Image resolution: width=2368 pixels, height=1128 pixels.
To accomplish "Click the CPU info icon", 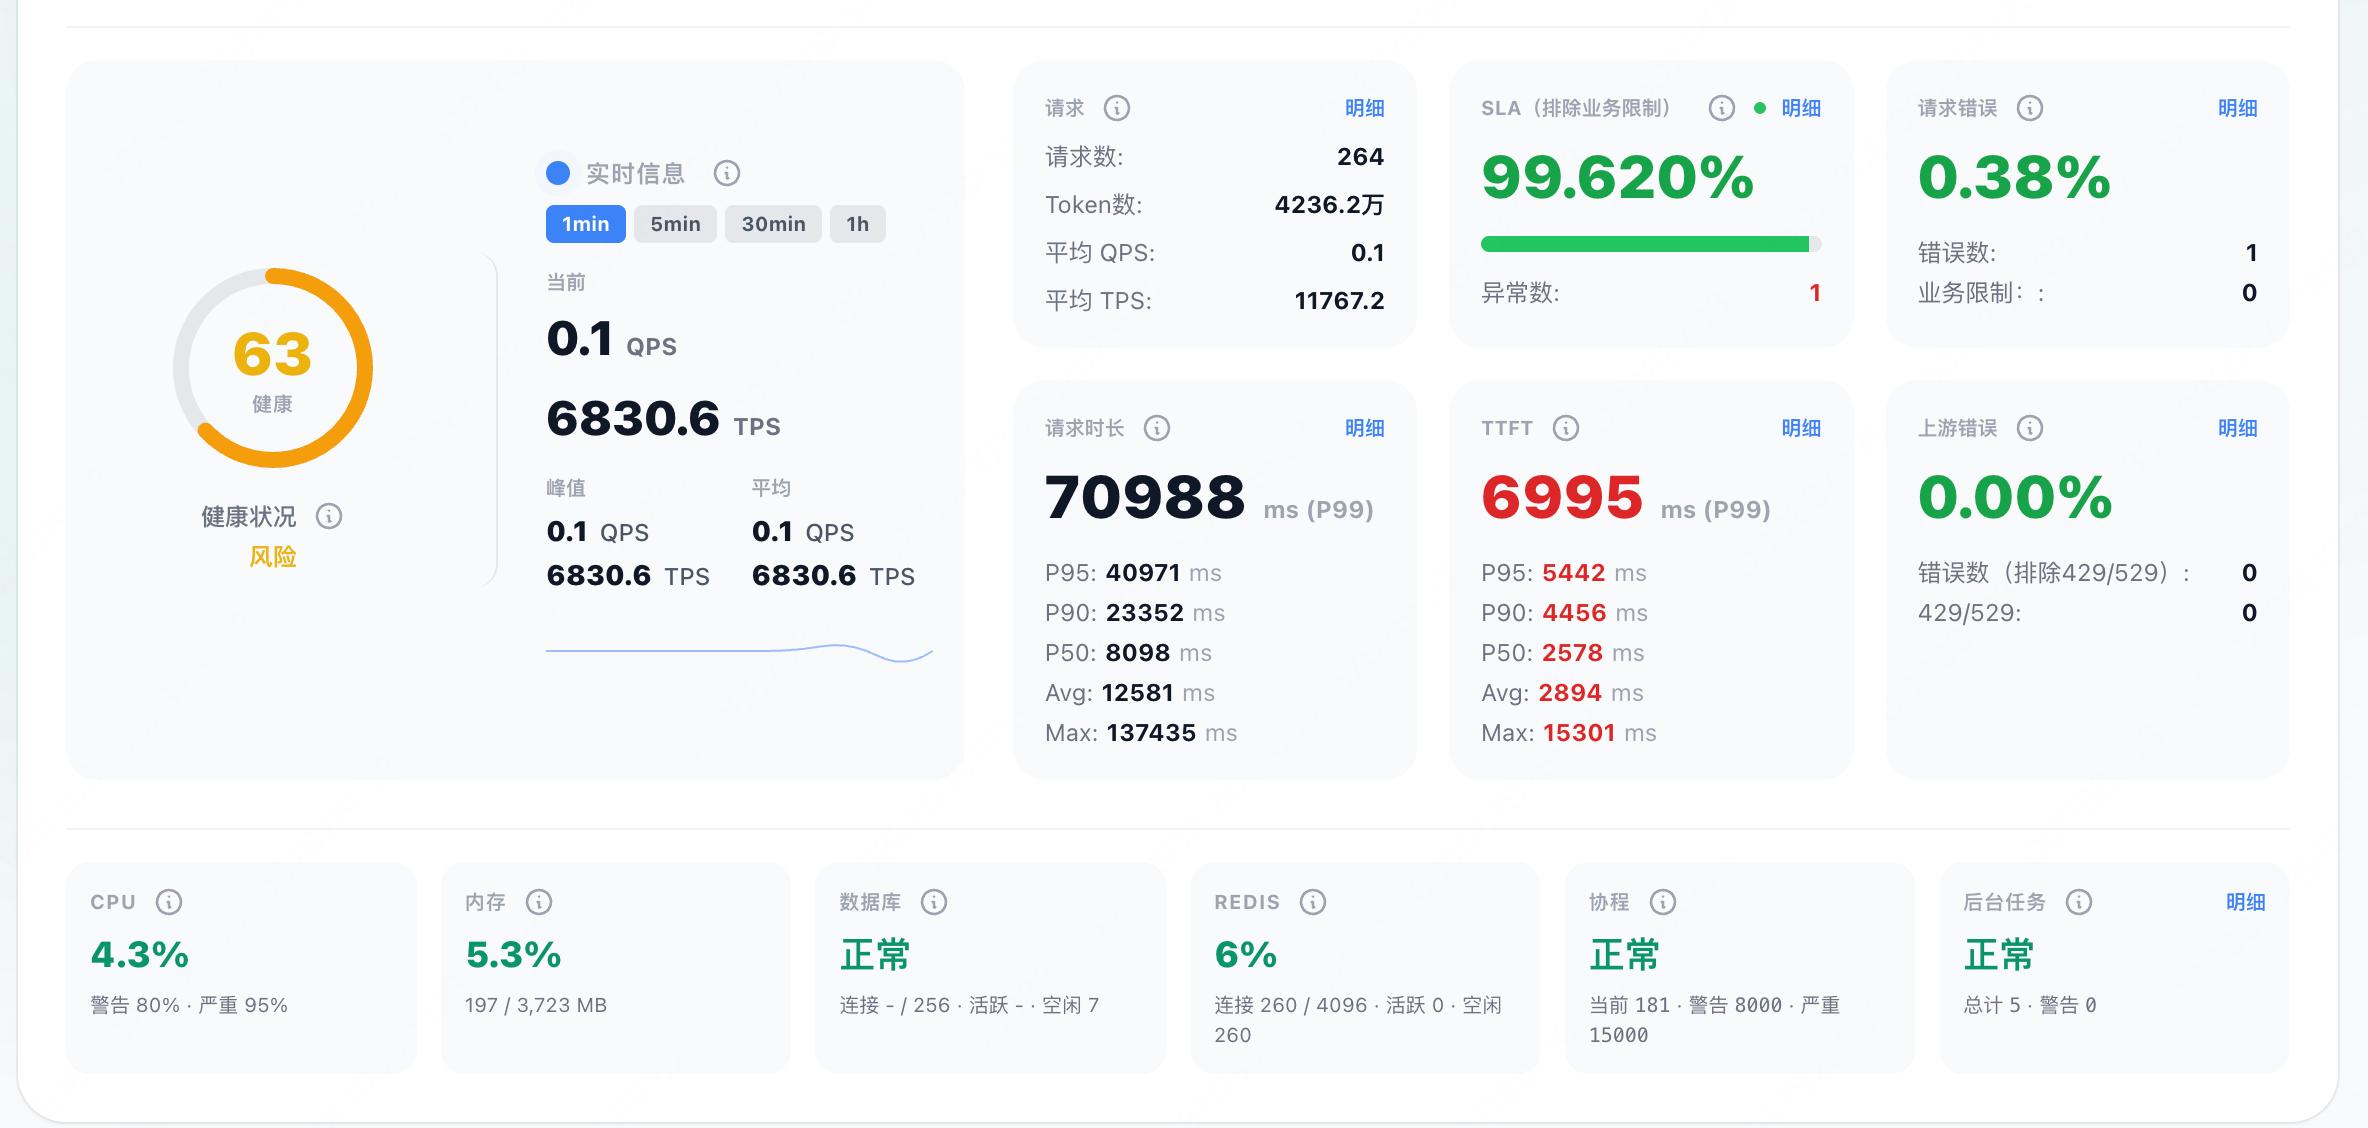I will click(169, 902).
